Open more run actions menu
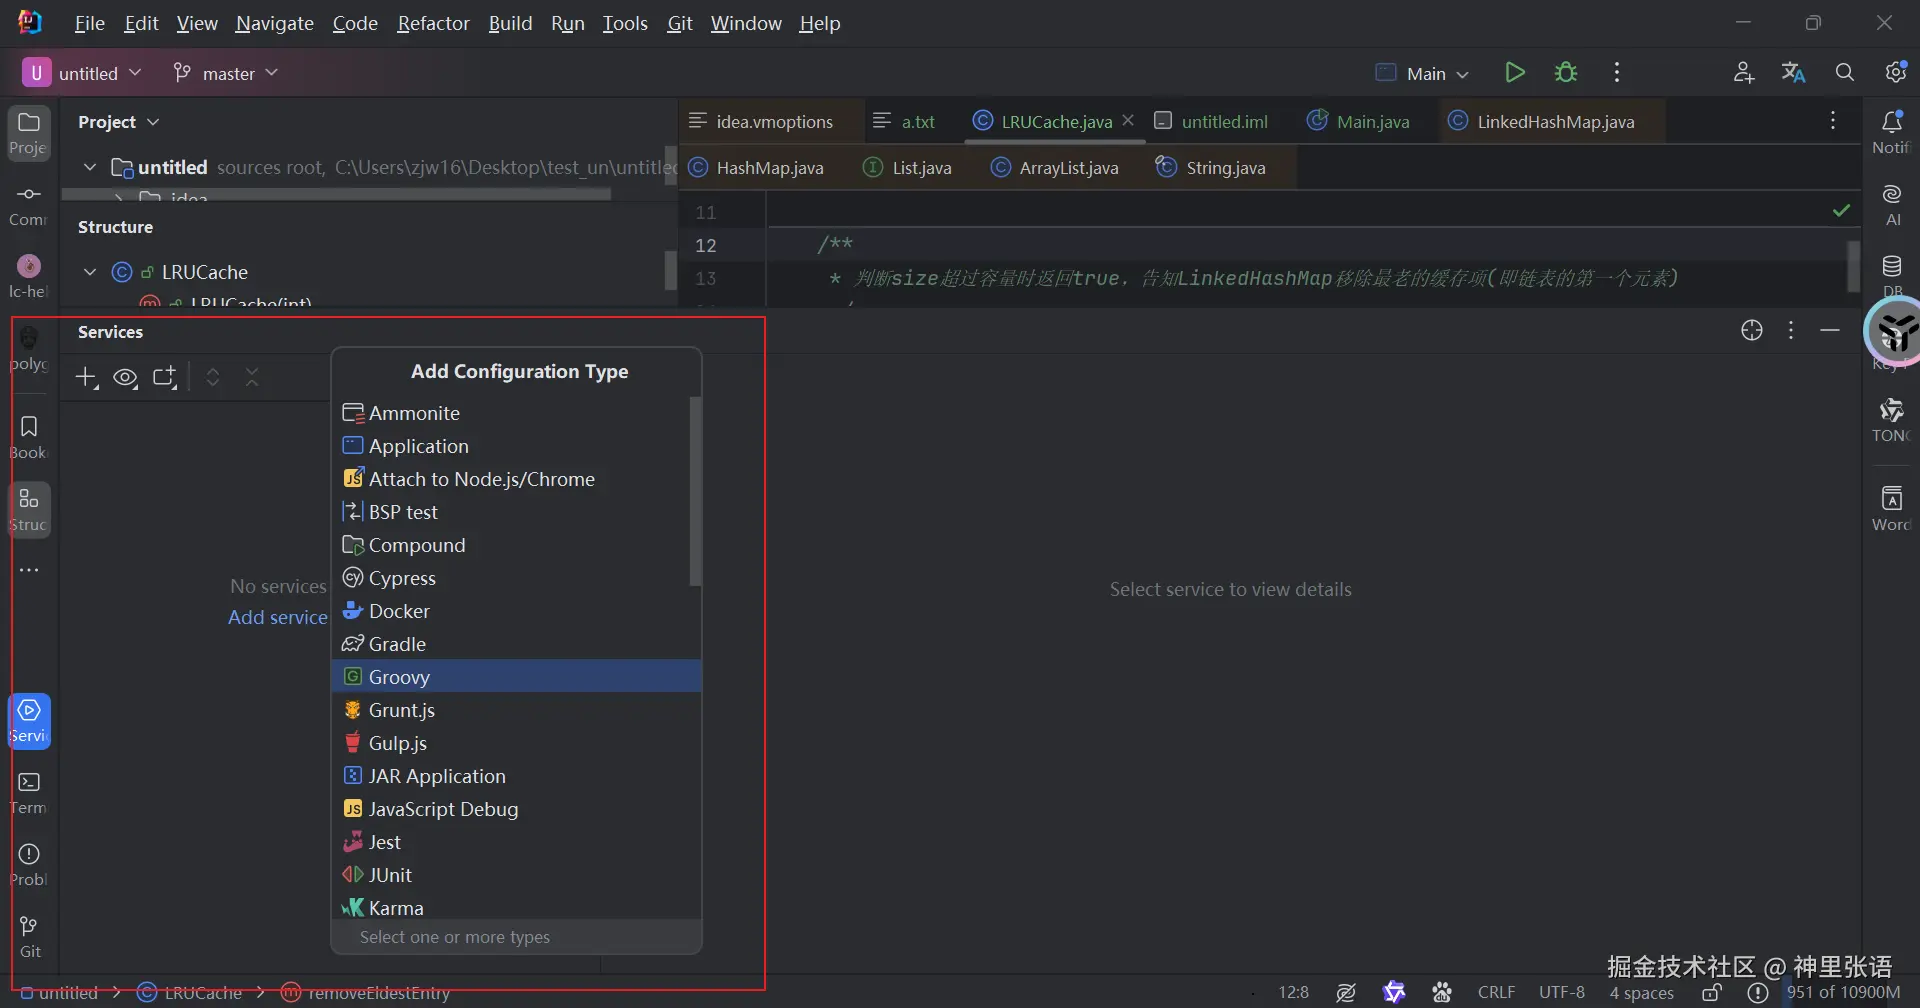 [1617, 73]
